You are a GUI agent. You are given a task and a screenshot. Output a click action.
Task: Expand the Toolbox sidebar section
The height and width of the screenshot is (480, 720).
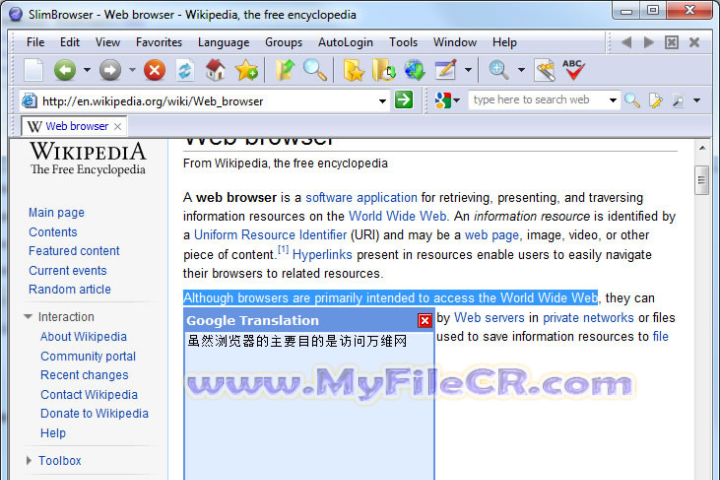(x=29, y=460)
